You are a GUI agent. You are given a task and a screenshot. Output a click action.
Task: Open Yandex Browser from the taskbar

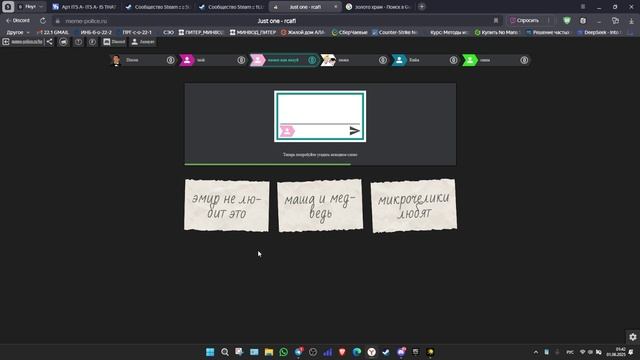371,352
